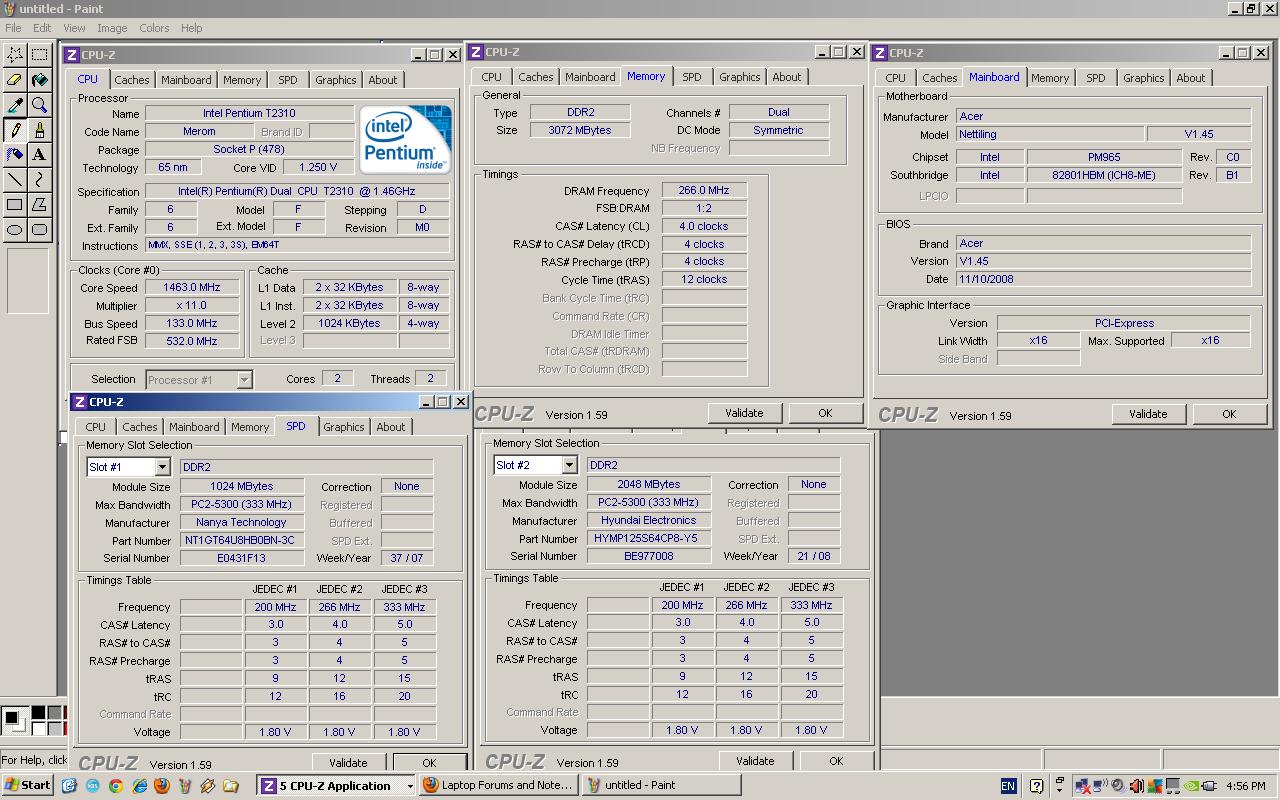Open the Slot #1 memory slot dropdown
This screenshot has height=800, width=1280.
[x=162, y=467]
